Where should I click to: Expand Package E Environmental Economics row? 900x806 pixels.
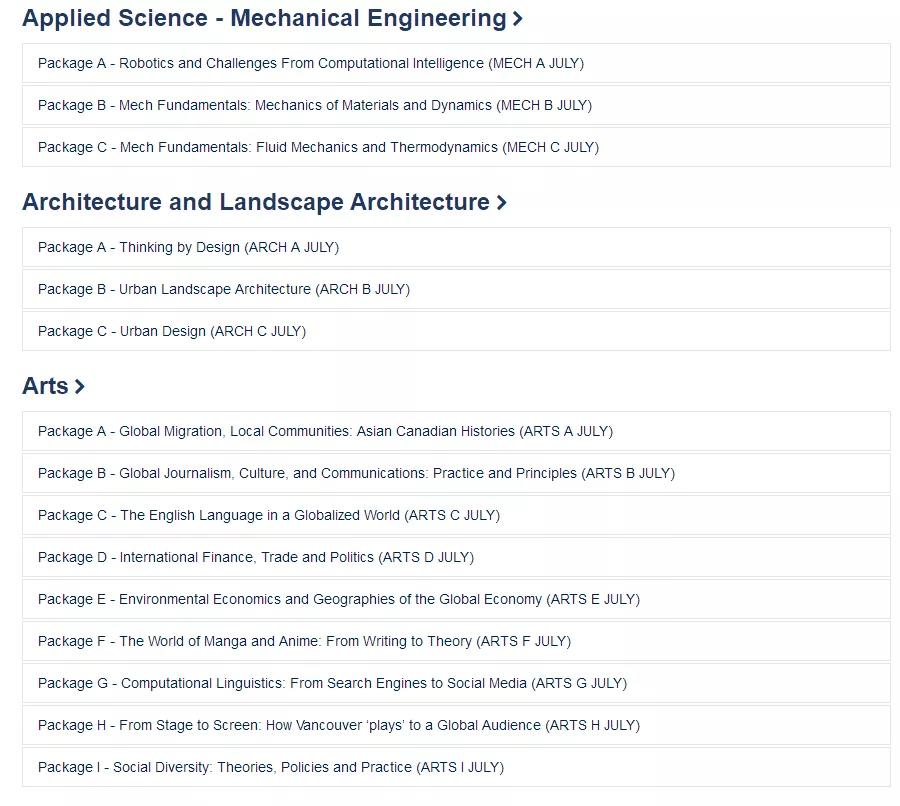[x=456, y=599]
